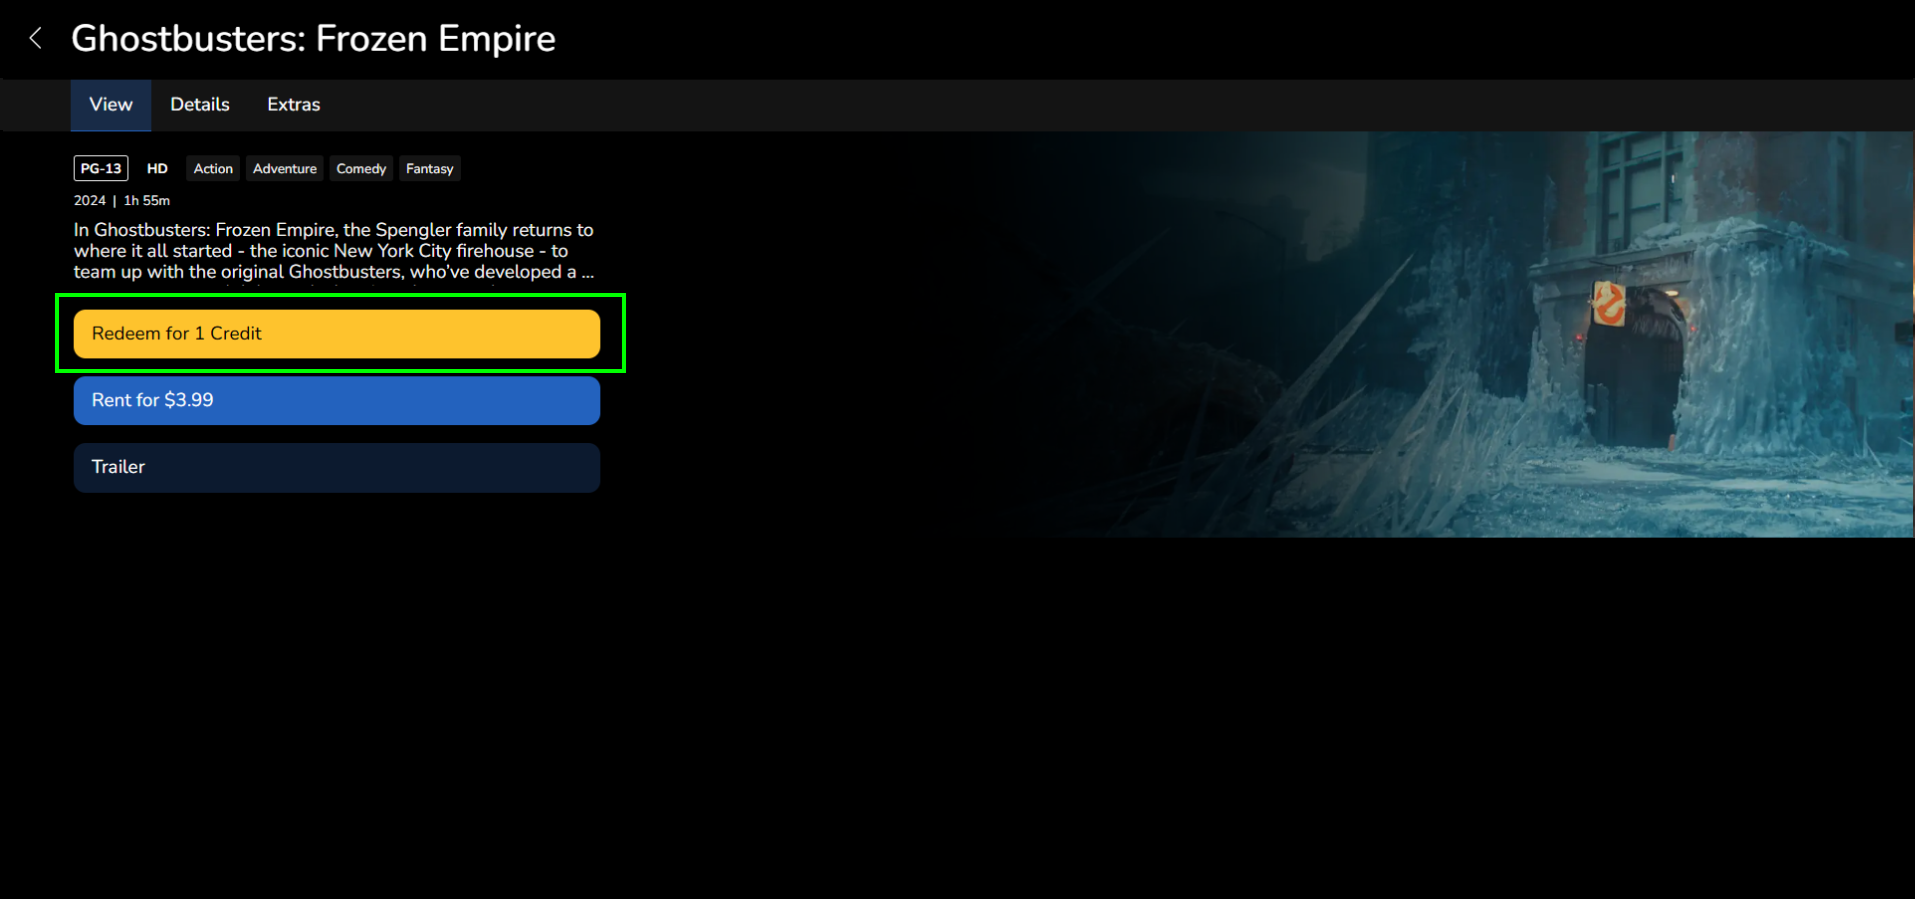
Task: Go back using the left arrow icon
Action: 36,38
